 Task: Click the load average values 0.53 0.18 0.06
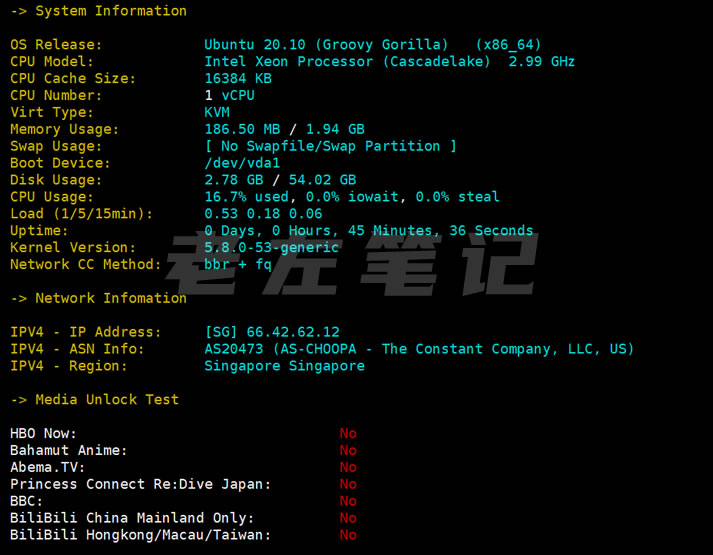tap(263, 214)
